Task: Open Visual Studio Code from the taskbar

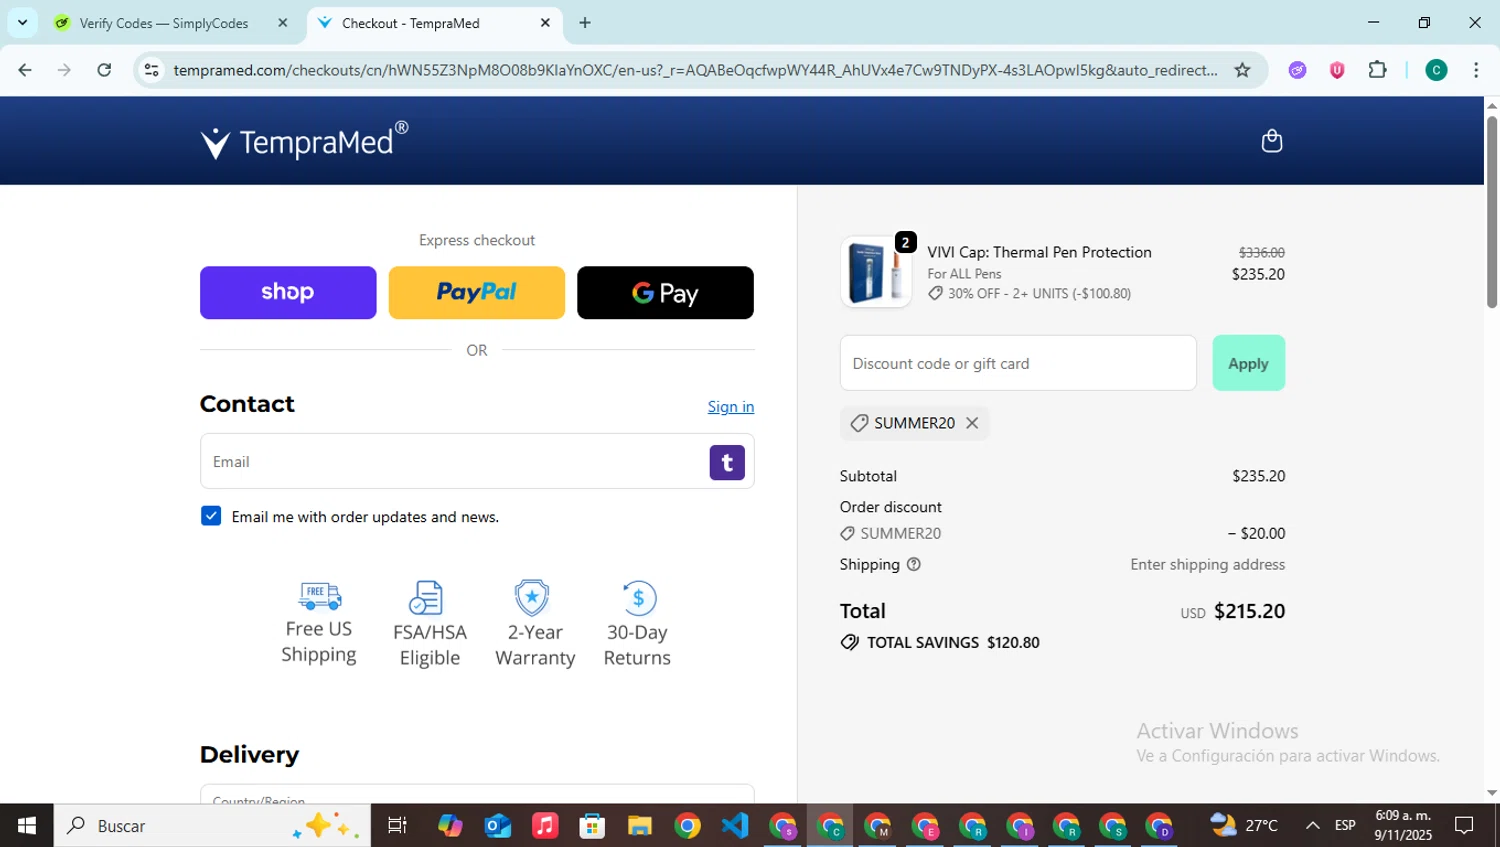Action: tap(735, 826)
